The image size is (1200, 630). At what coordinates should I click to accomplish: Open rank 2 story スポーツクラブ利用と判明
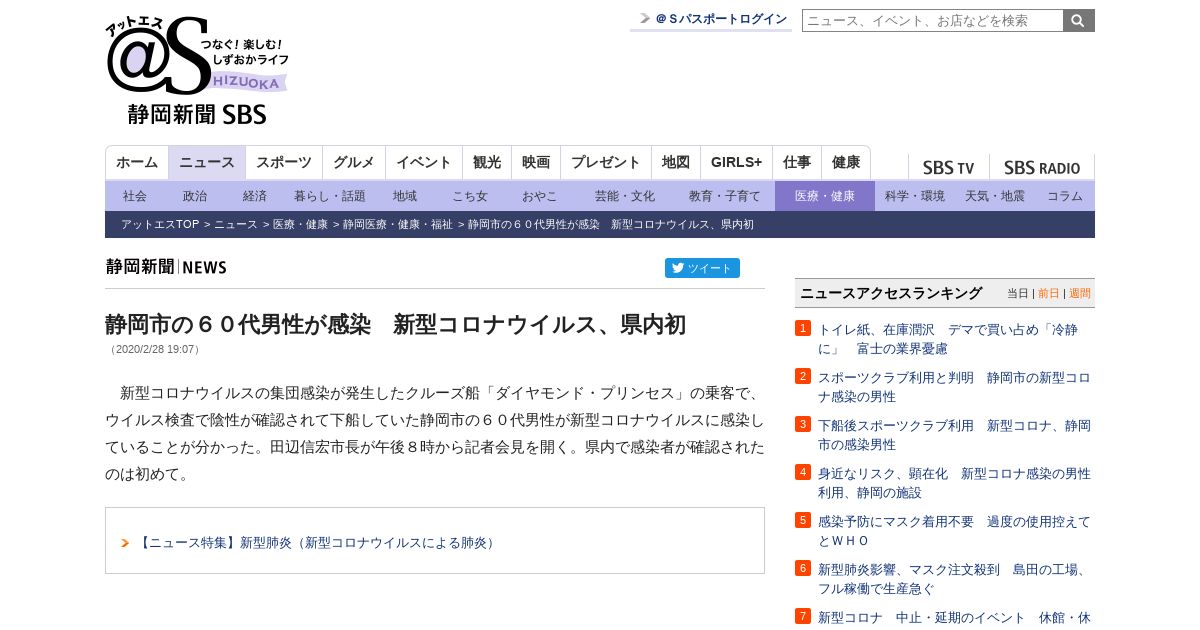(954, 386)
